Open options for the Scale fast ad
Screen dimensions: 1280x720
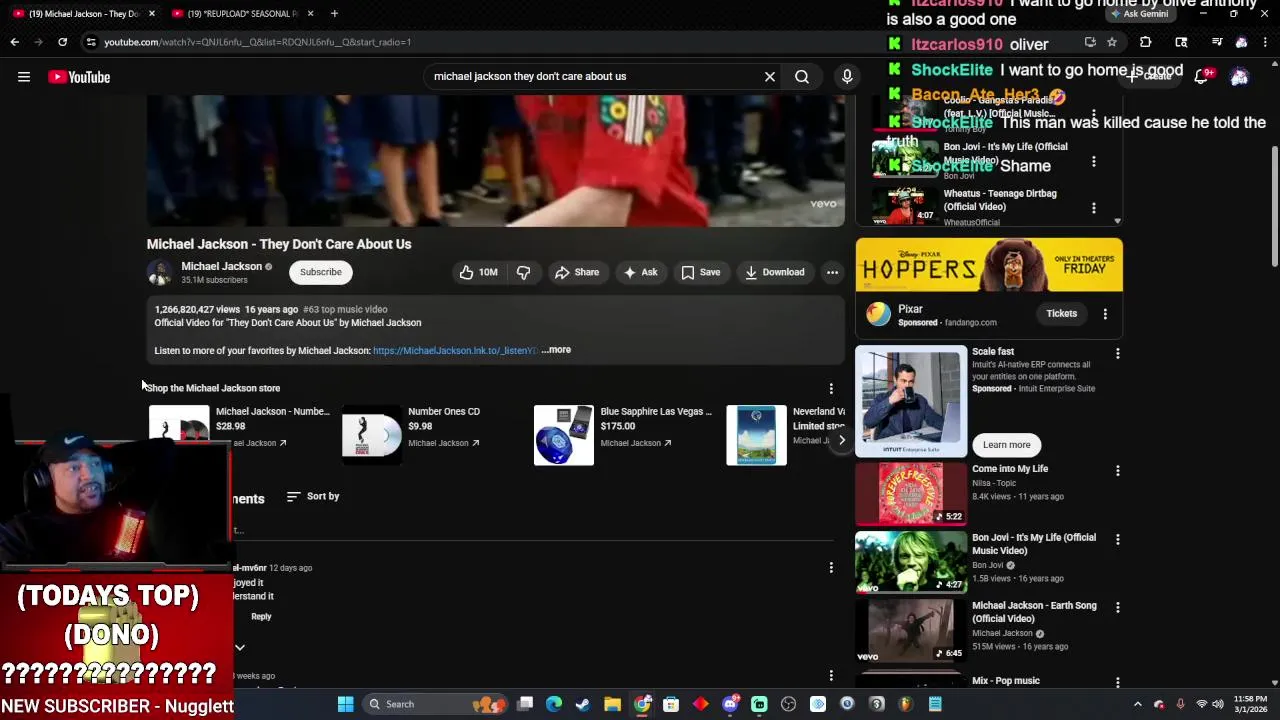1117,353
